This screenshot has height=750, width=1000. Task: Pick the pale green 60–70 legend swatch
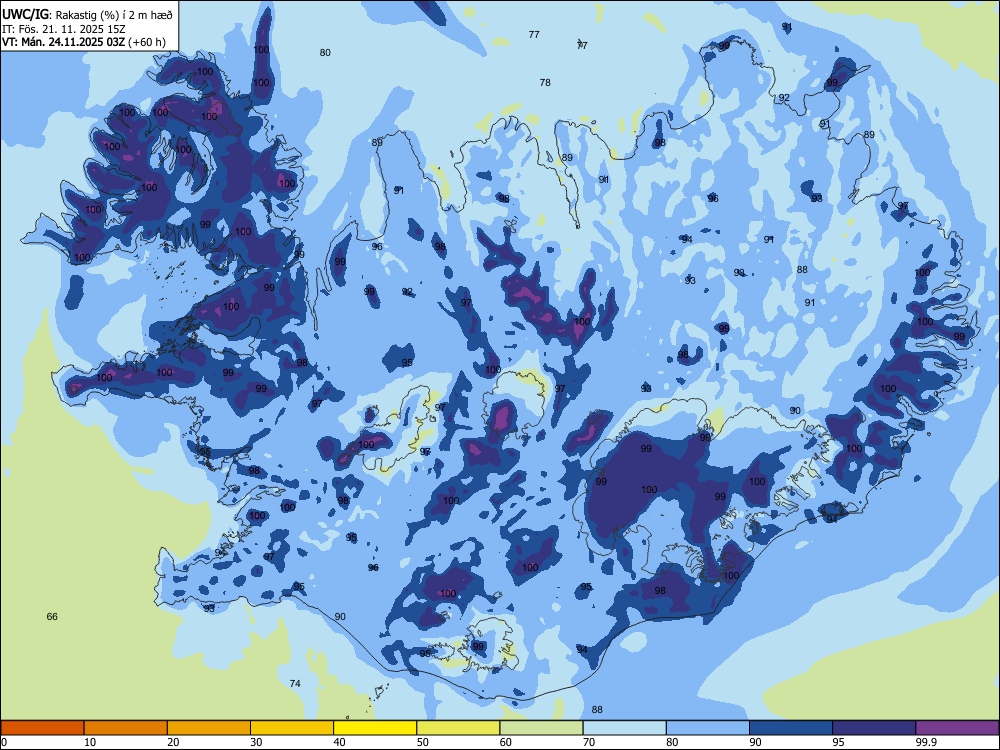click(541, 728)
